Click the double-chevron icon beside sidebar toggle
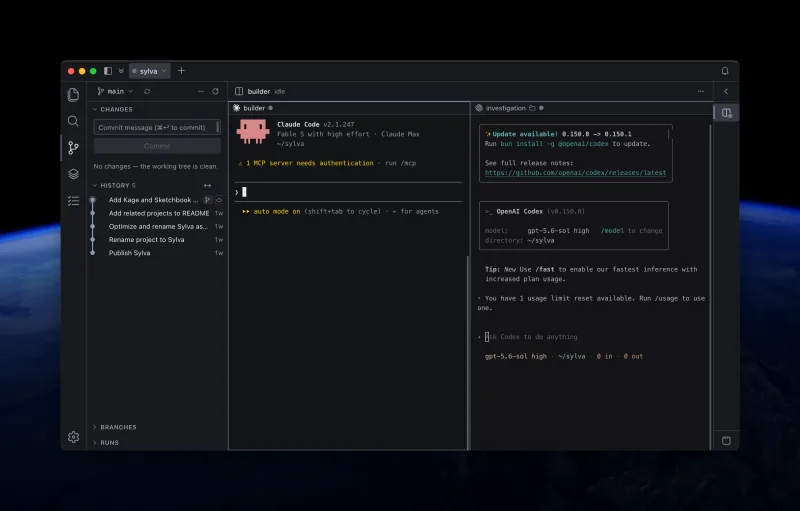The height and width of the screenshot is (511, 800). pos(121,71)
